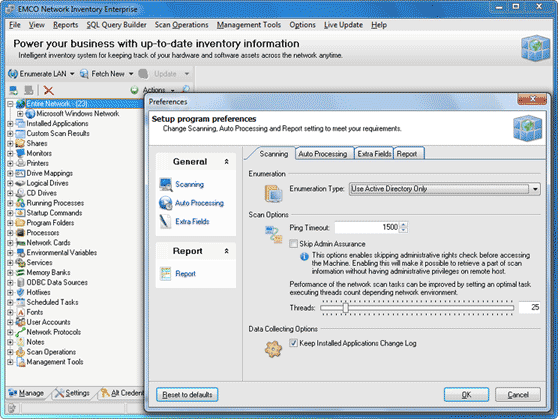Click the Enumerate LAN toolbar icon
The height and width of the screenshot is (419, 558).
[x=13, y=74]
